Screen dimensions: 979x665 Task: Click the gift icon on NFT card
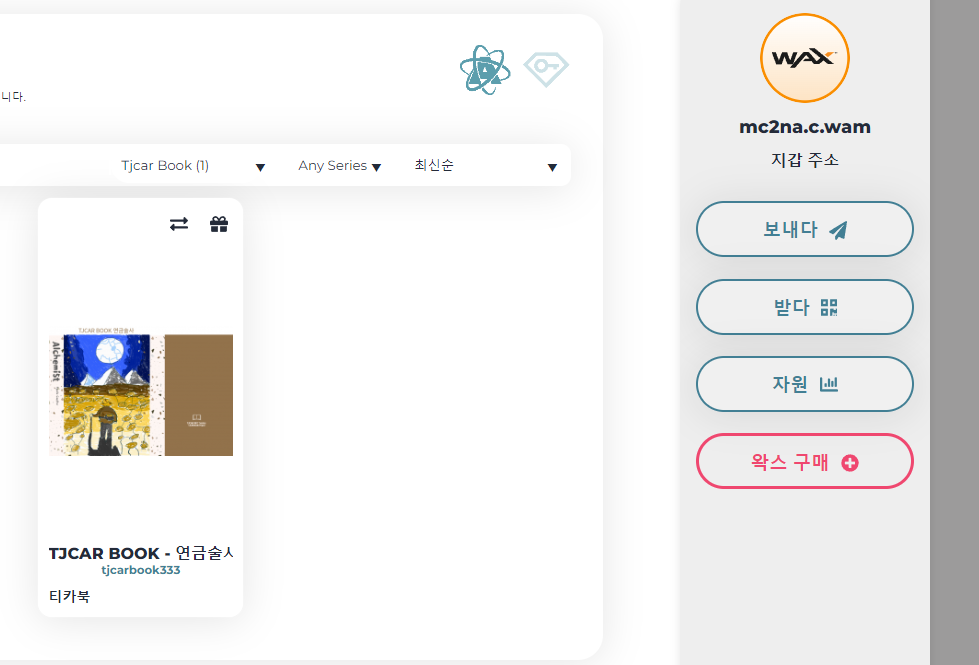219,224
